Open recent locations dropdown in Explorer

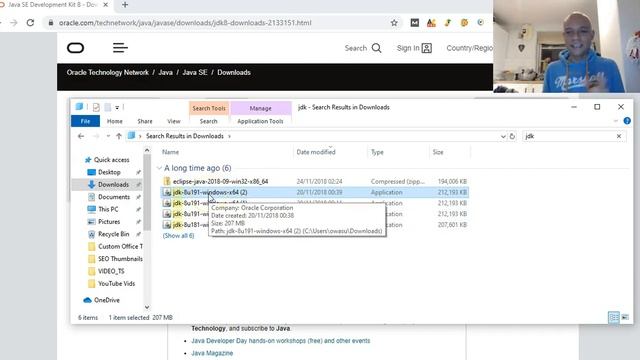108,136
